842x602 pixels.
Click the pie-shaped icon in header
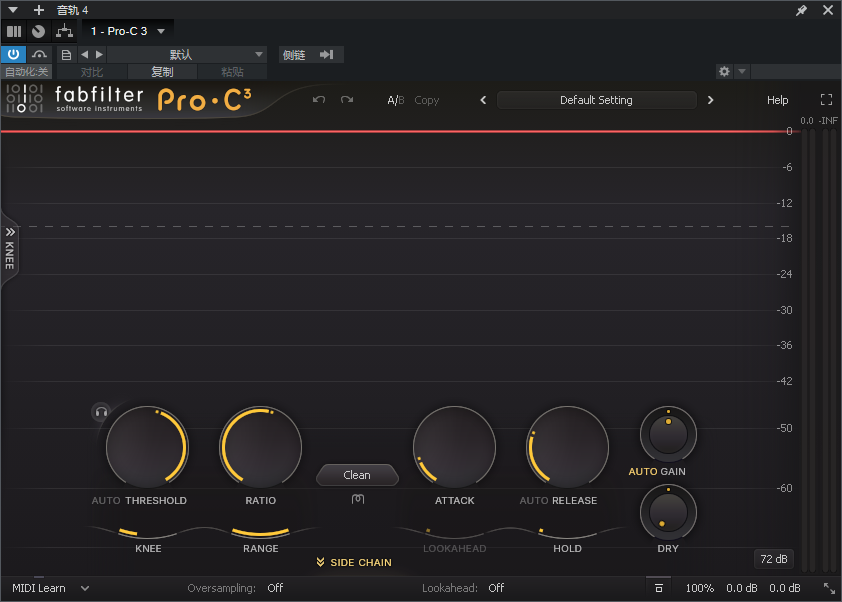(38, 31)
